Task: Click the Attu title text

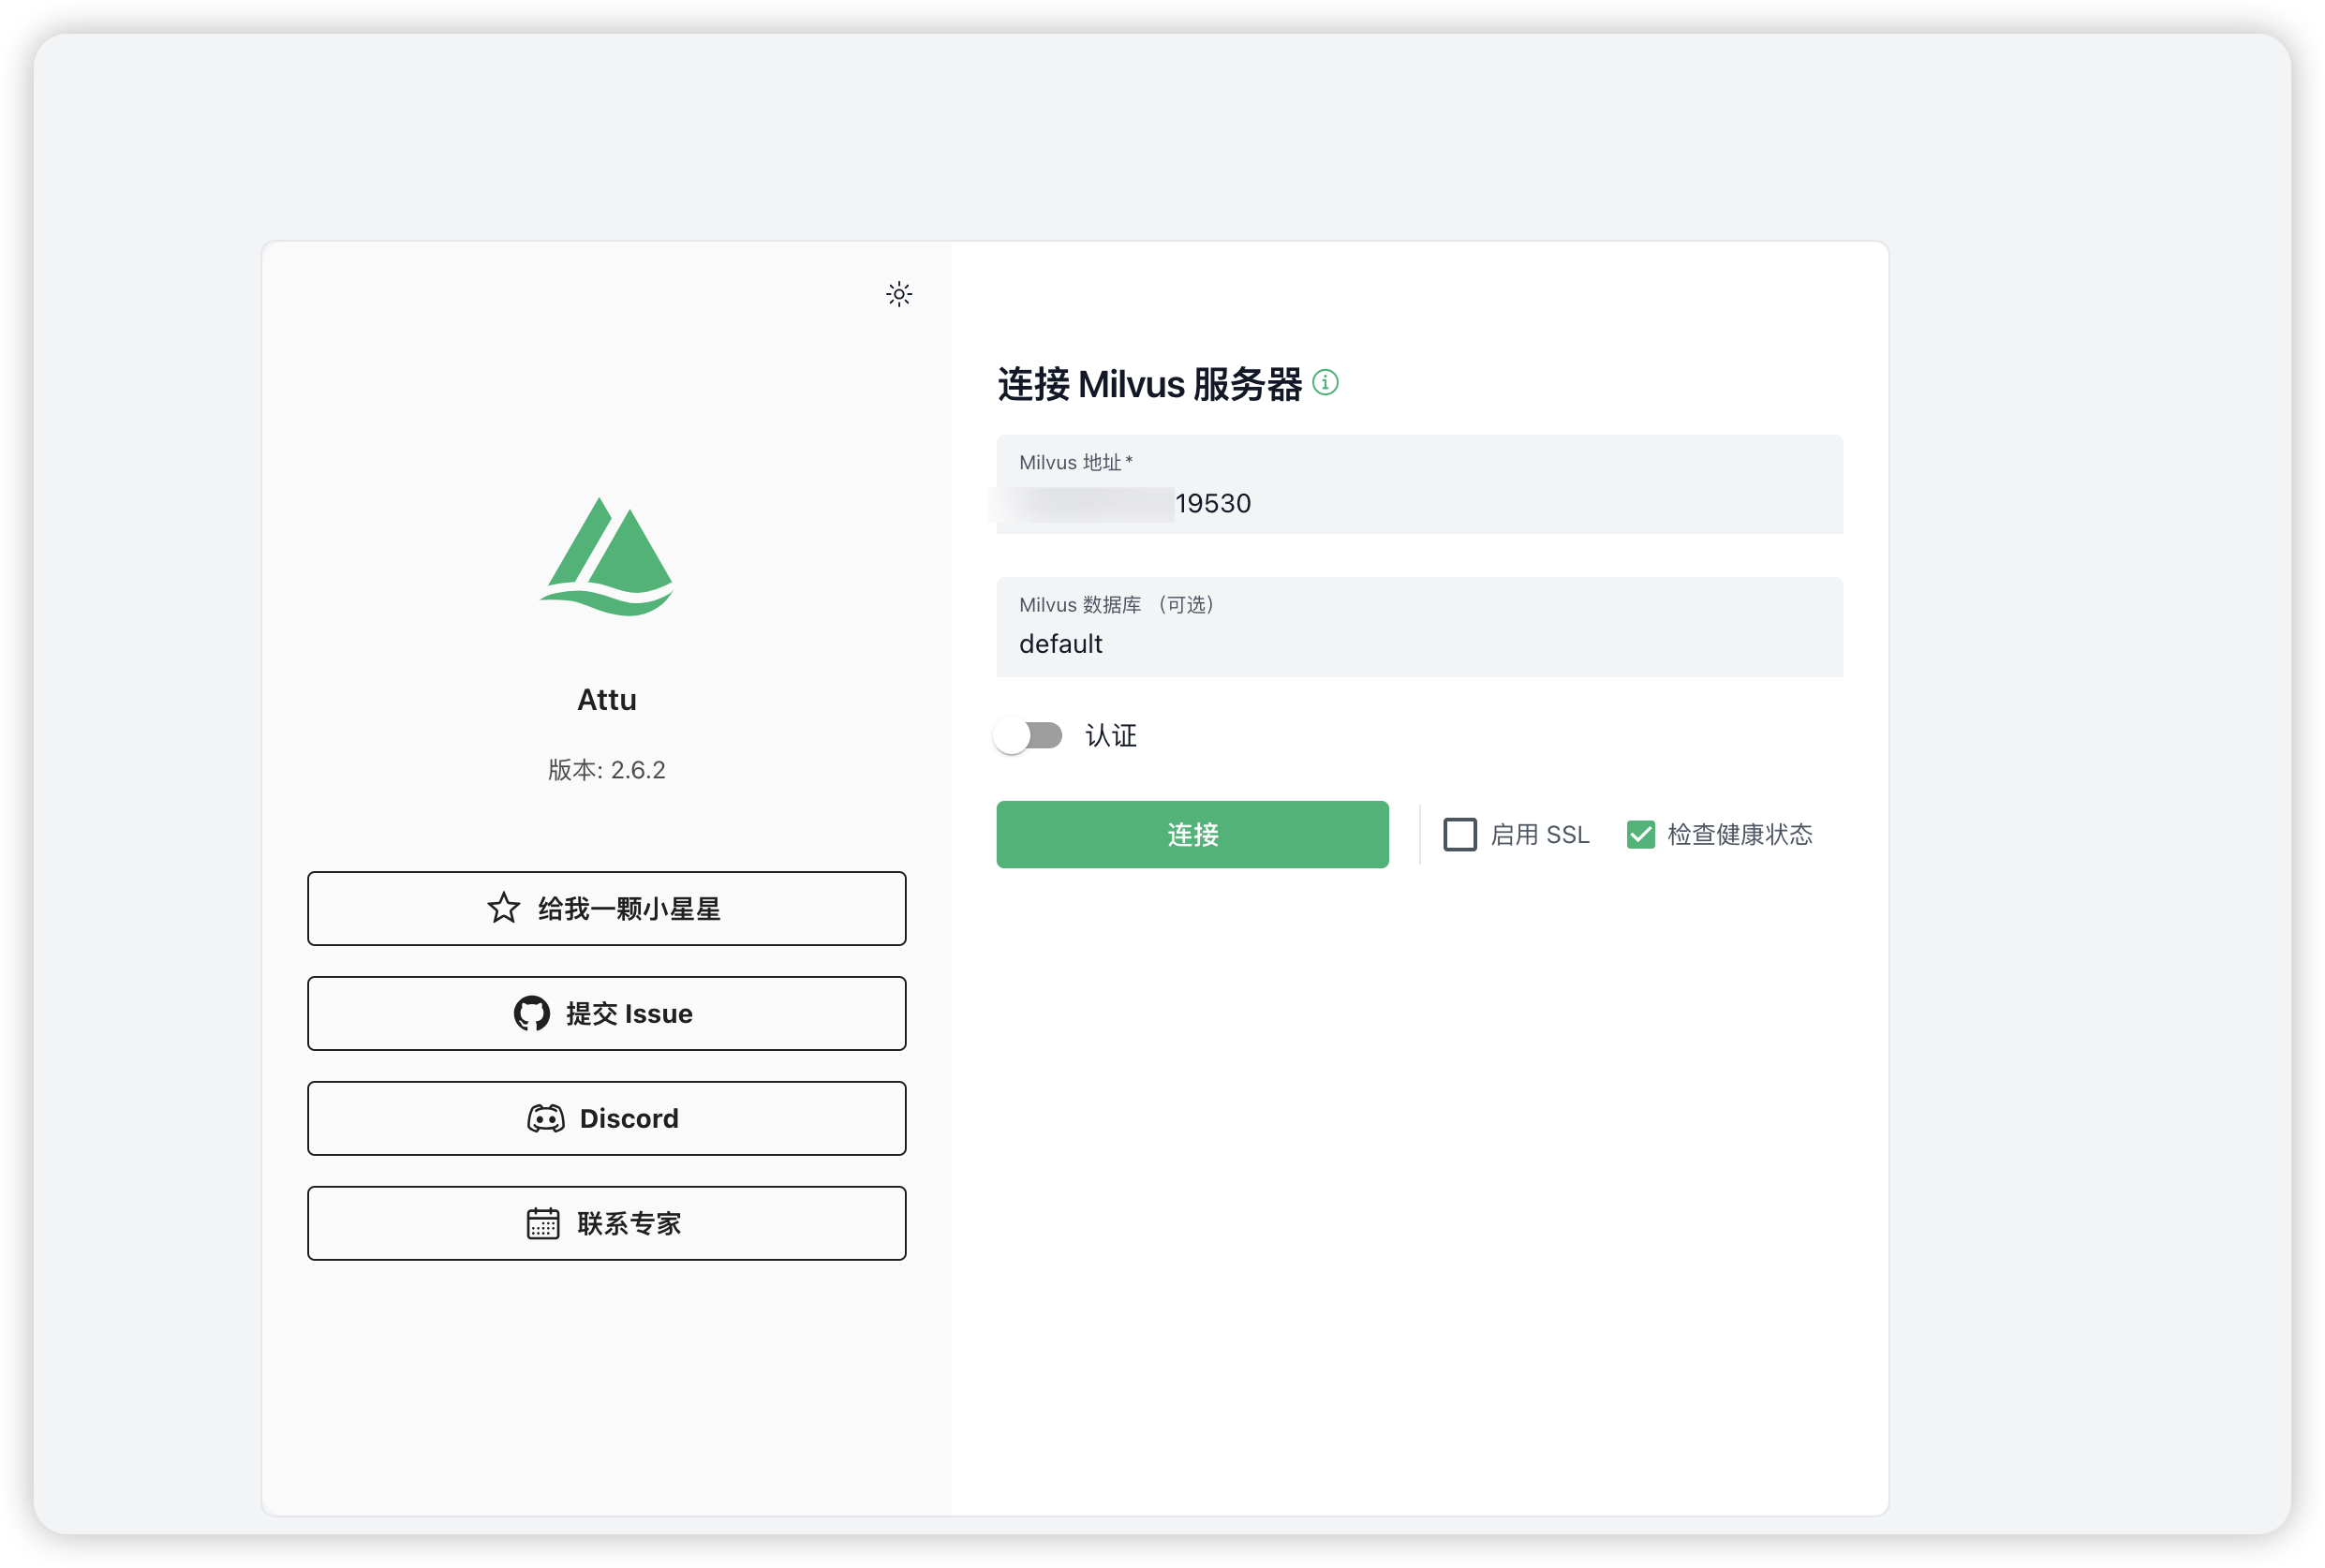Action: tap(607, 700)
